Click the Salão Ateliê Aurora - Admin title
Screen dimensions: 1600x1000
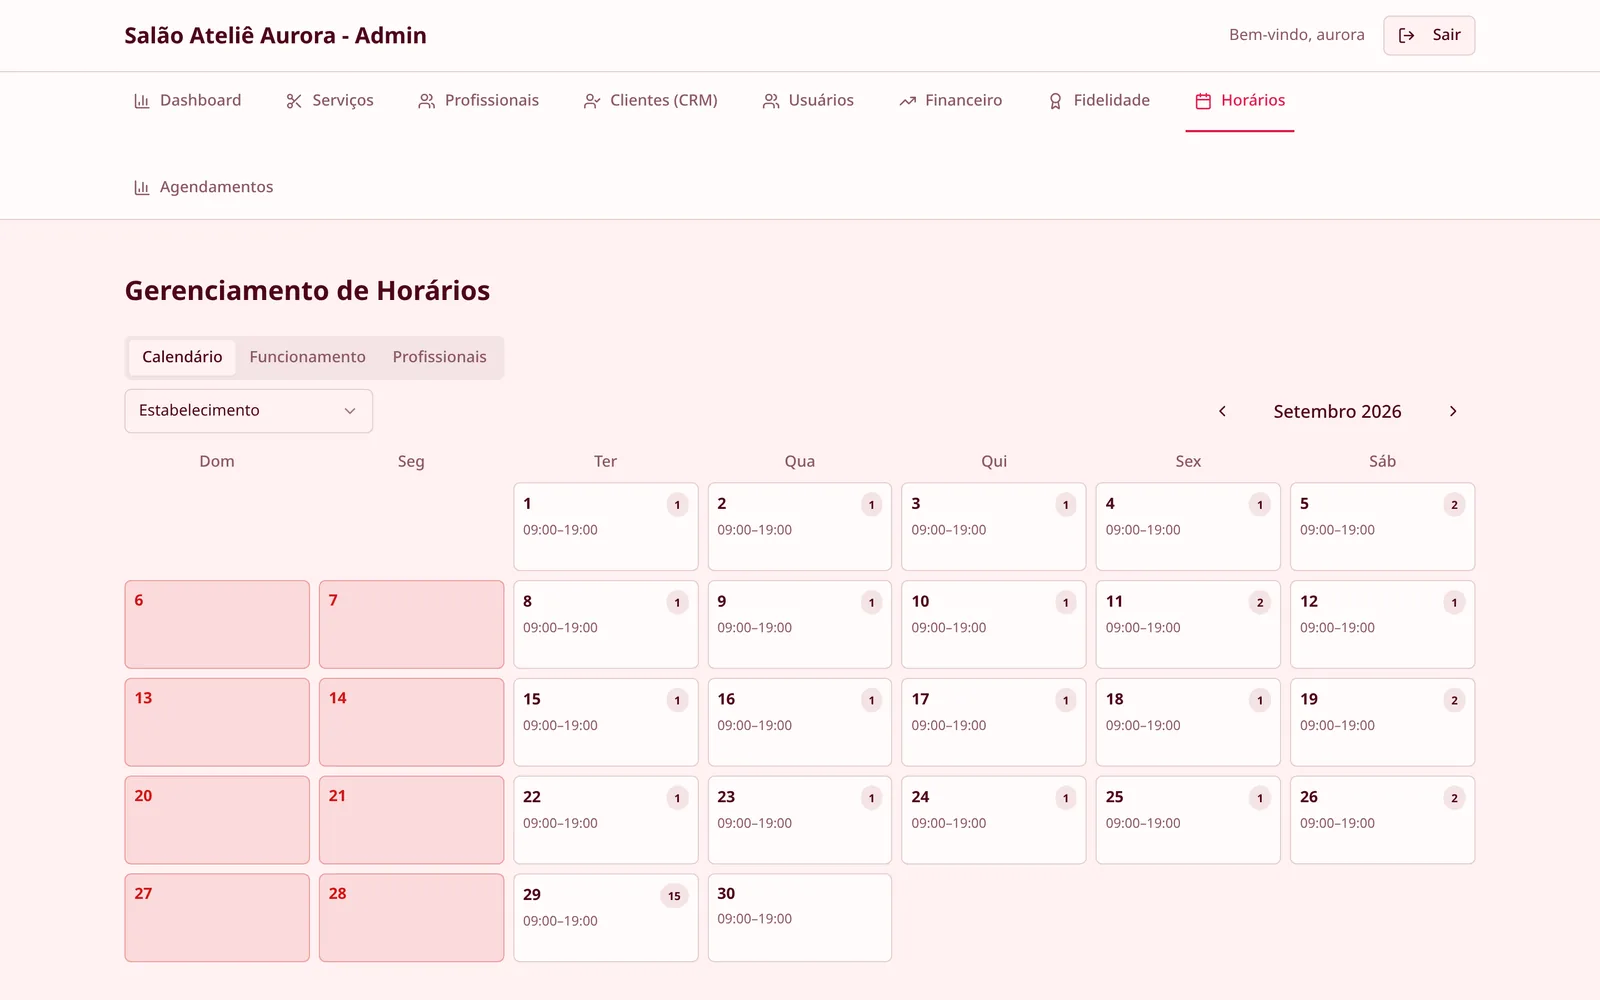pos(275,36)
